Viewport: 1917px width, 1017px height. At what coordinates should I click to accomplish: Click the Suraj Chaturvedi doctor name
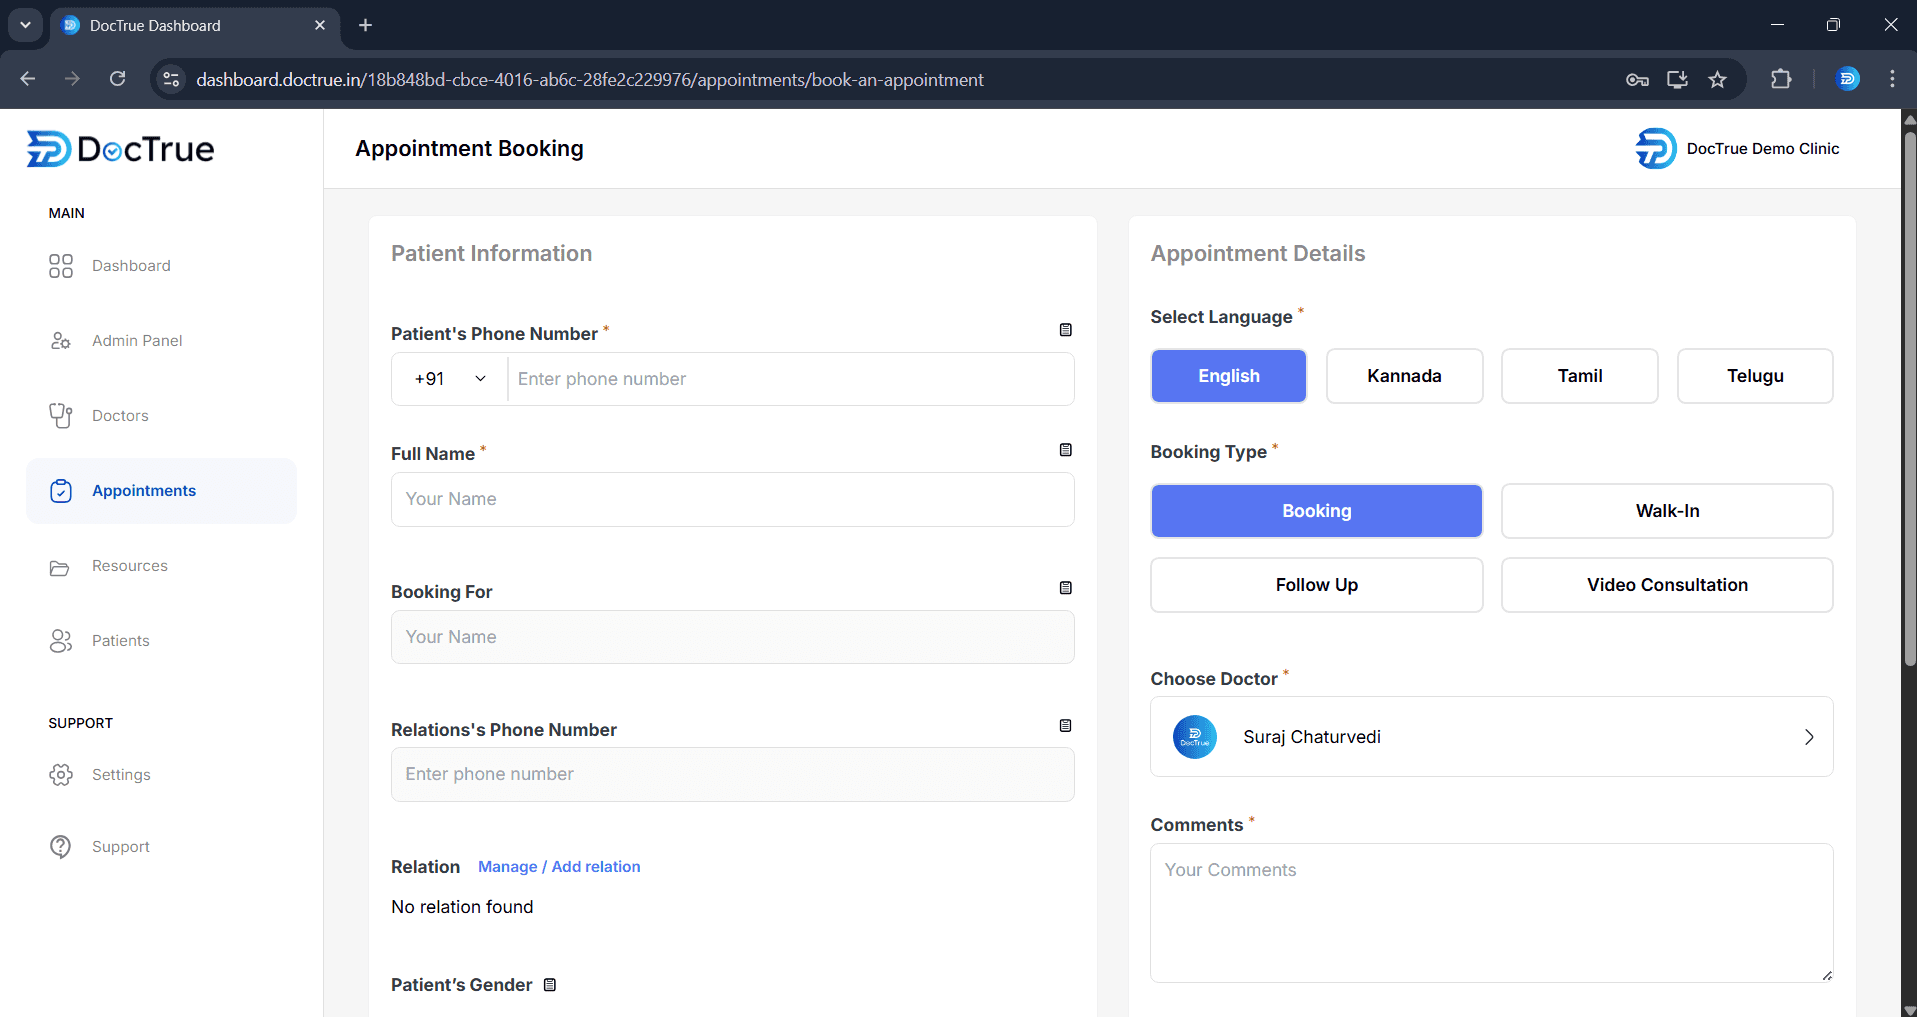tap(1312, 737)
